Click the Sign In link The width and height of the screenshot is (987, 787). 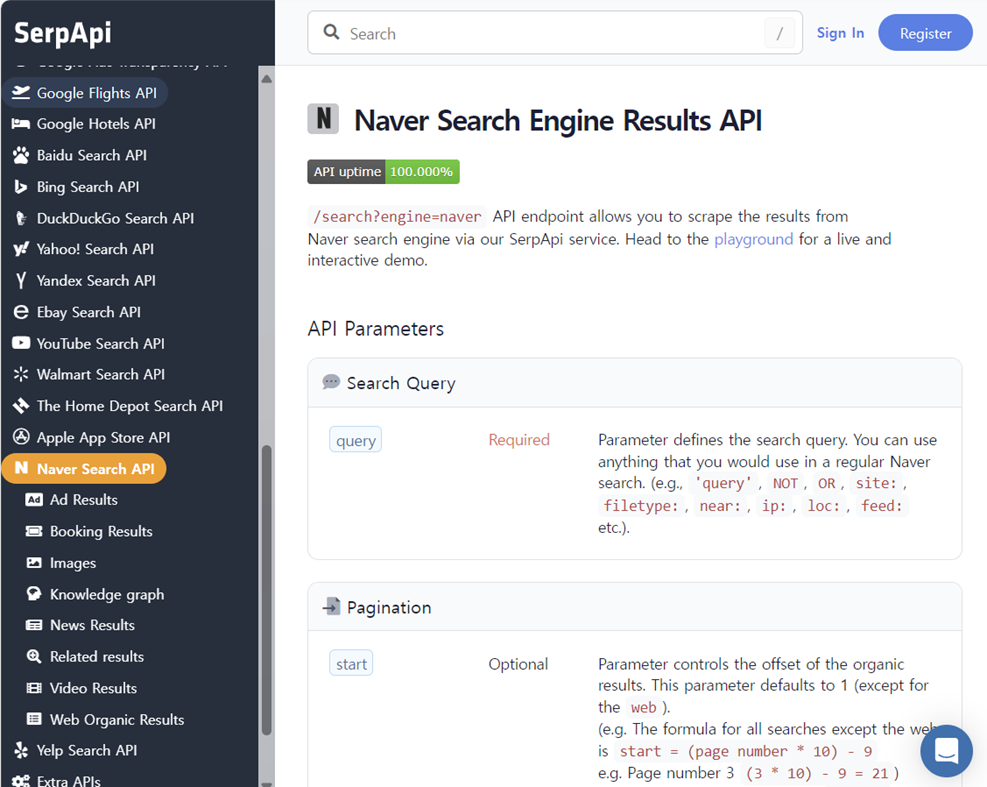(840, 33)
